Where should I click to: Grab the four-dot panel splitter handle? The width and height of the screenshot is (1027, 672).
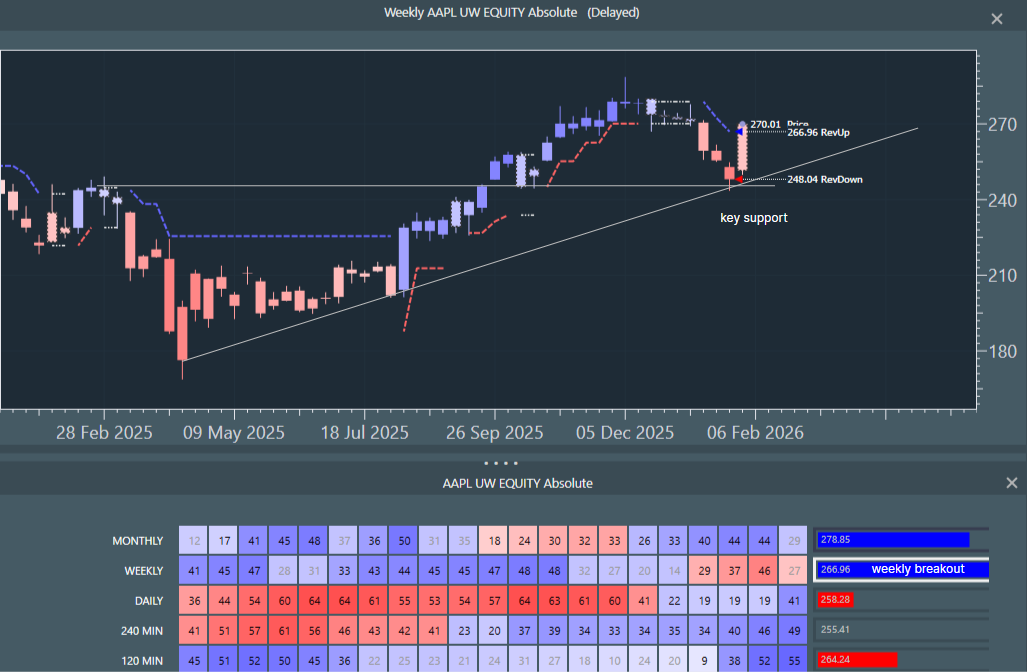[x=501, y=464]
